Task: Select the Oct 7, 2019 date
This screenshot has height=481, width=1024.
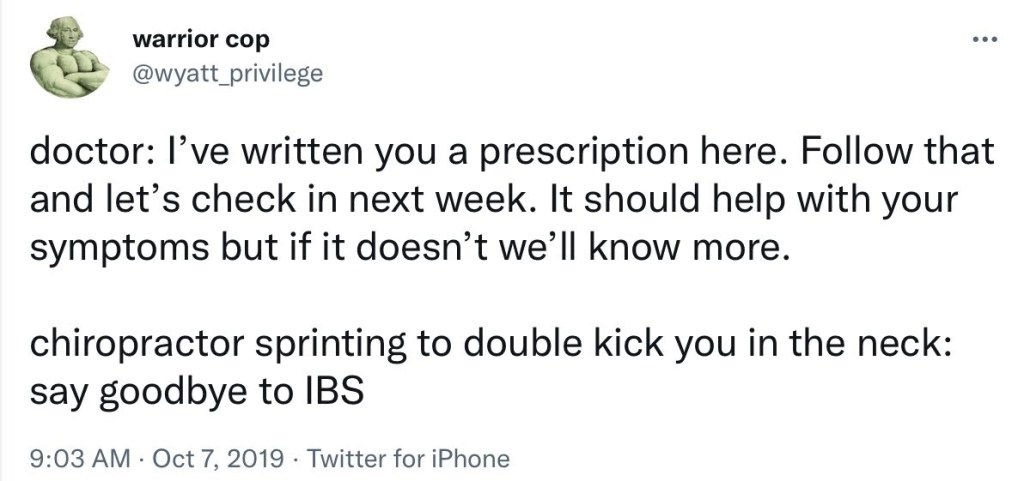Action: 217,458
